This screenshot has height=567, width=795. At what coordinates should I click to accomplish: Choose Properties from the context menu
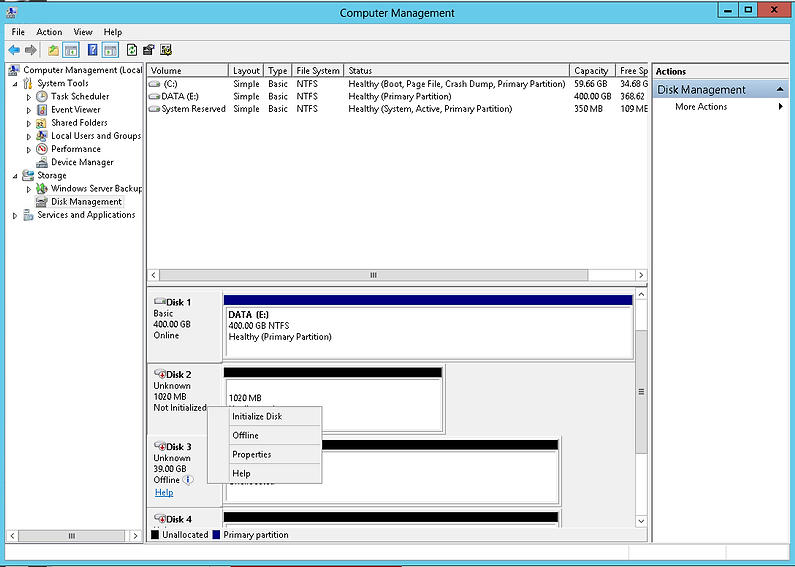pos(265,454)
